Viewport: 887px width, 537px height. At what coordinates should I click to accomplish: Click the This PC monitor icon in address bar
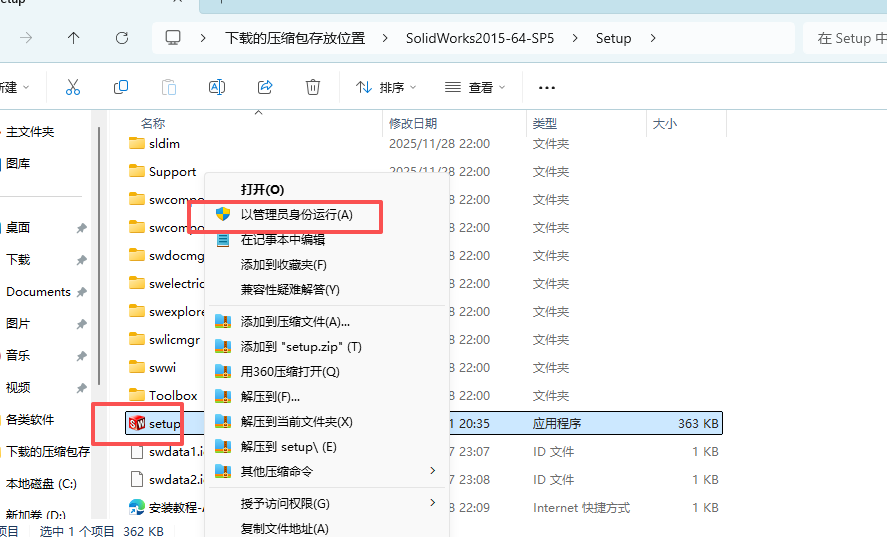pos(173,38)
